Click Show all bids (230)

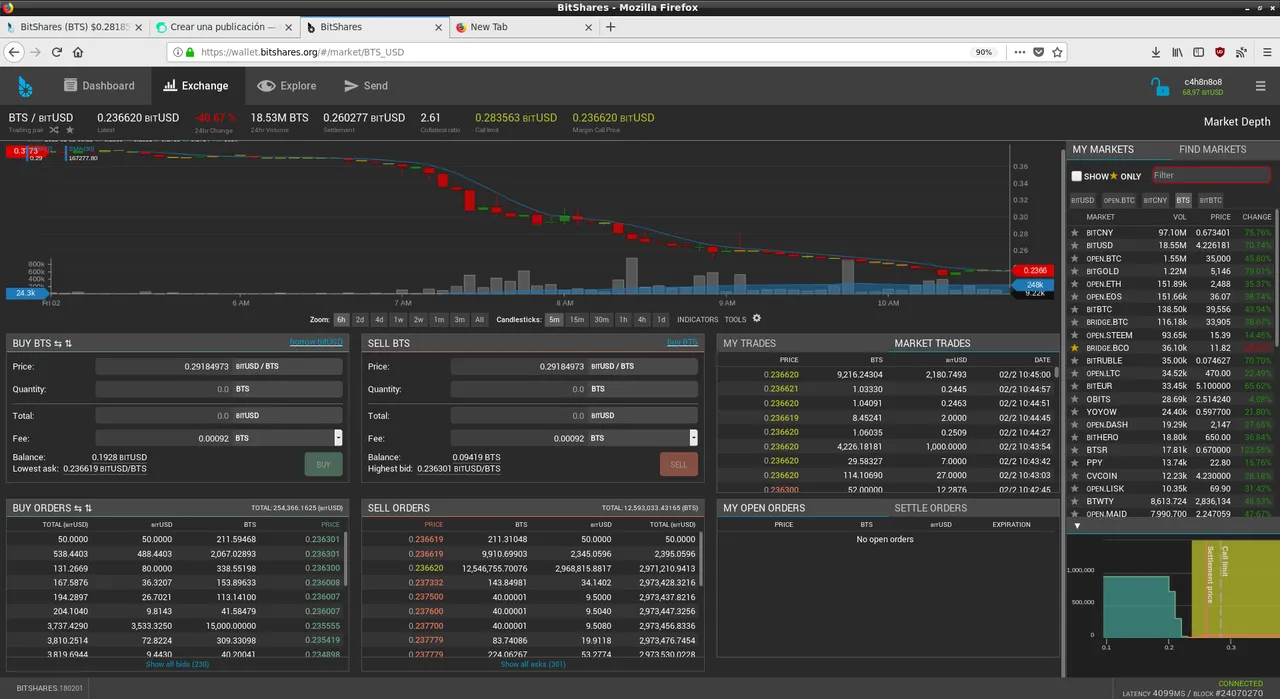[x=177, y=665]
